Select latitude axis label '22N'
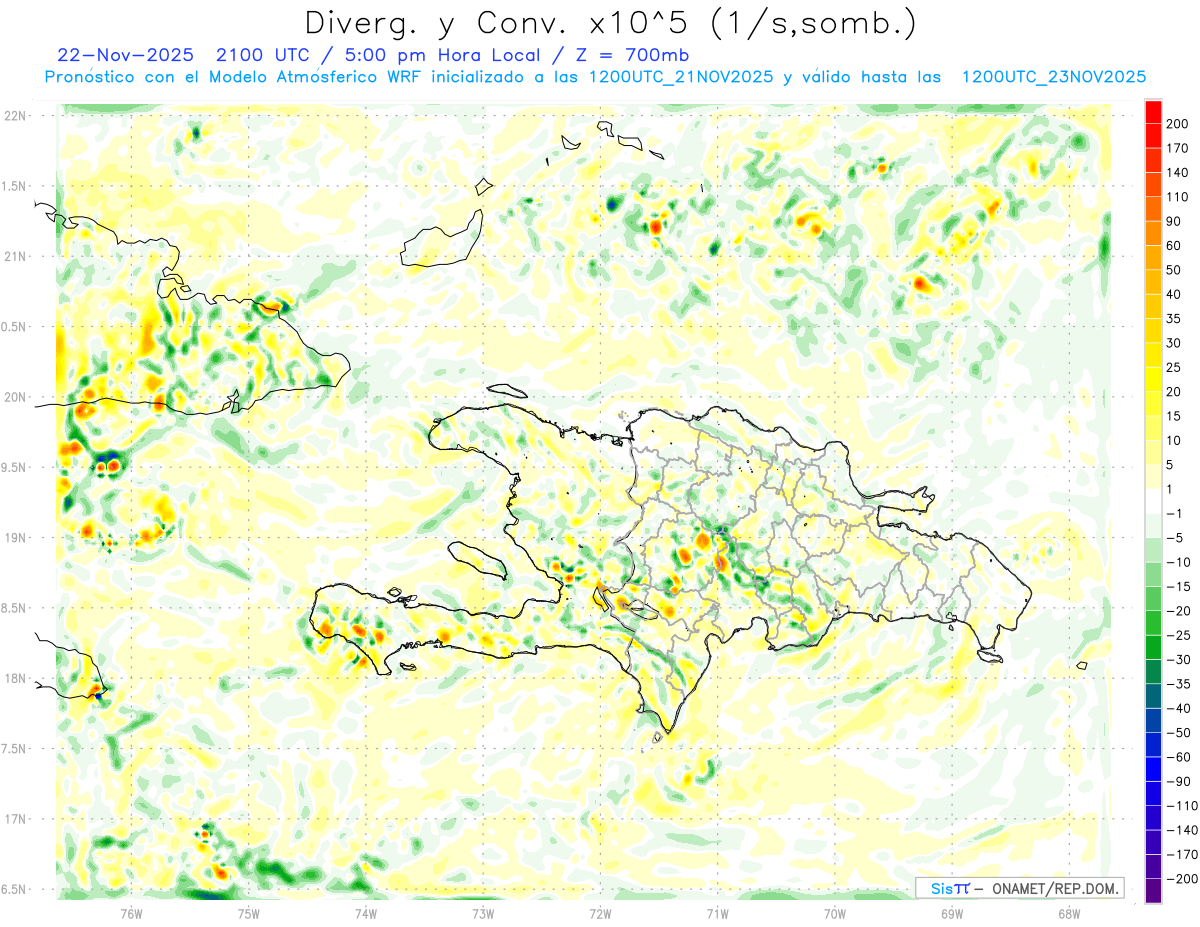This screenshot has height=927, width=1200. coord(15,115)
